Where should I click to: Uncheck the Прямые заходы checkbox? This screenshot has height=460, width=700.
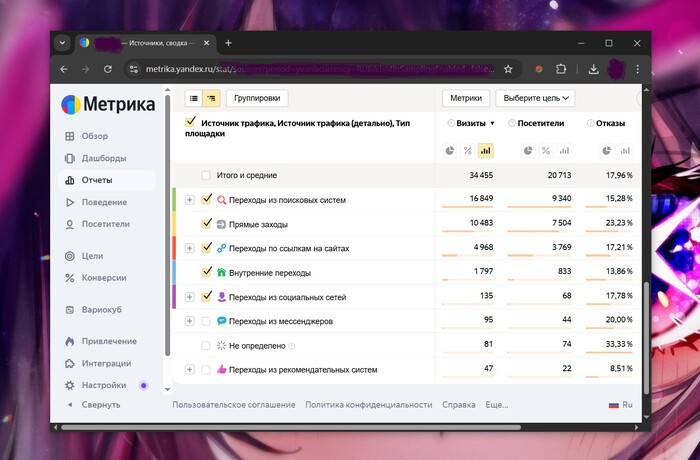tap(207, 224)
